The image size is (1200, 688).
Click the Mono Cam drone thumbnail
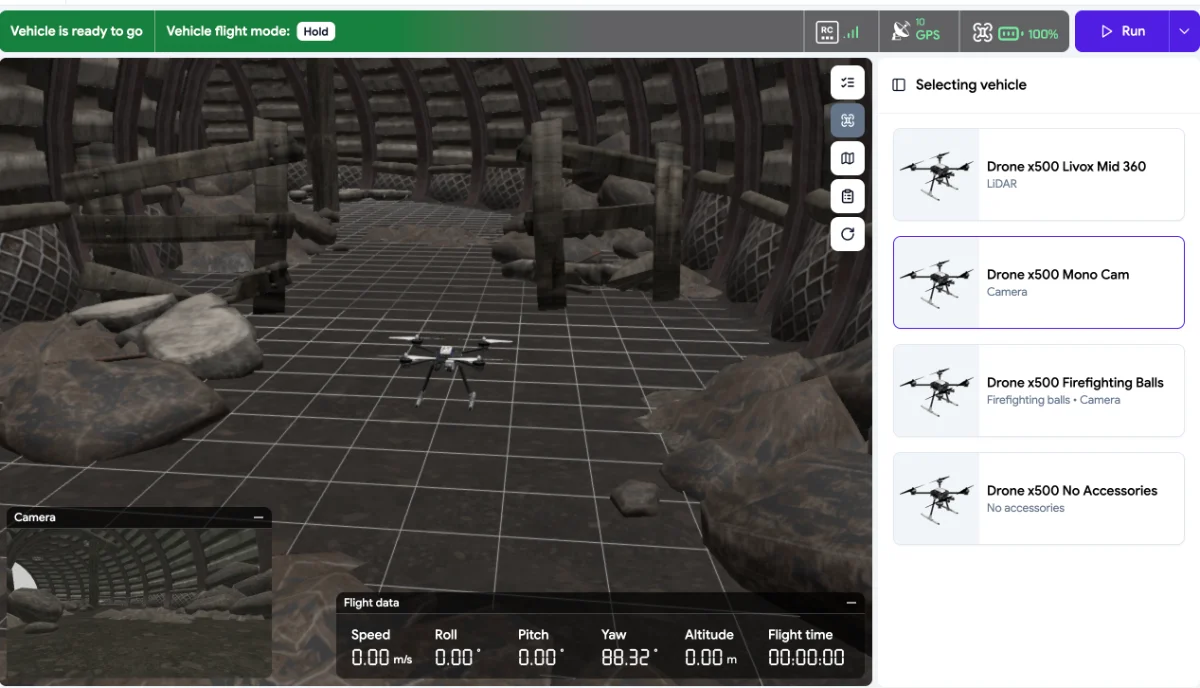click(936, 283)
